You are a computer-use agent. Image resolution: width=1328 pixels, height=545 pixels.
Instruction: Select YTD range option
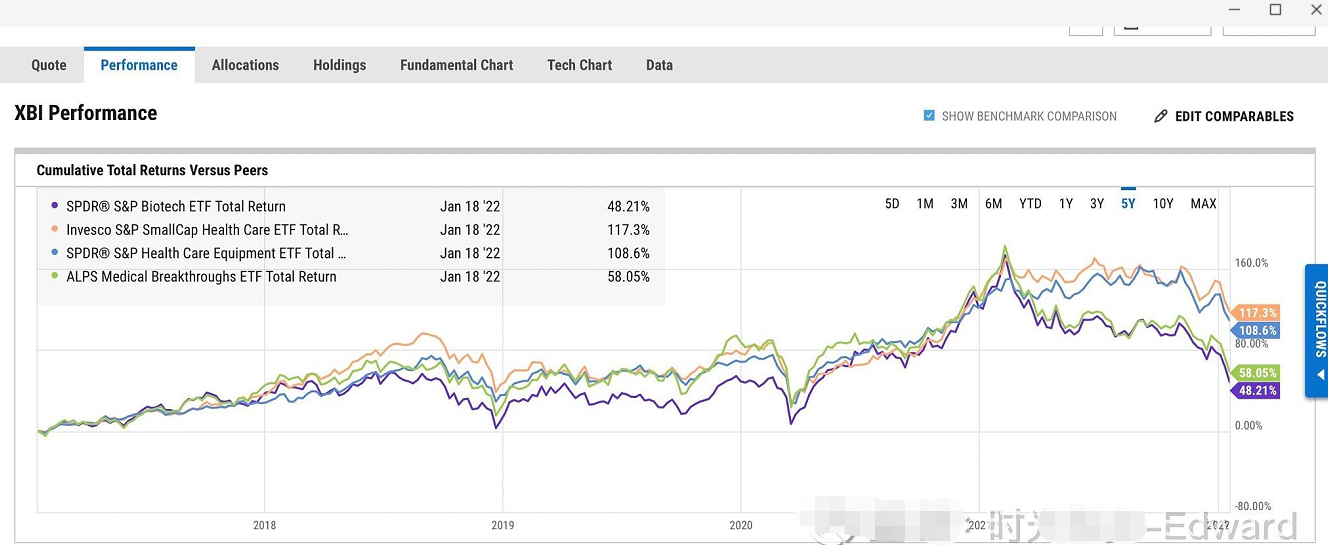tap(1030, 204)
